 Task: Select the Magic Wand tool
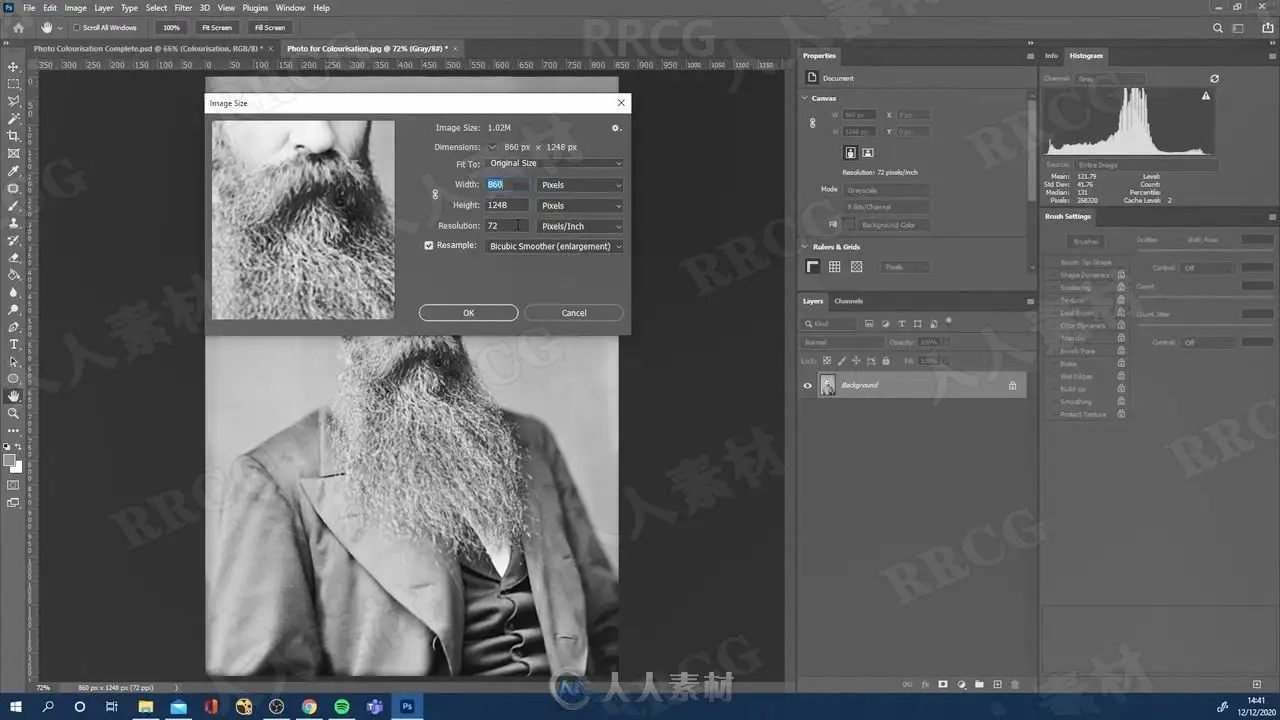13,119
